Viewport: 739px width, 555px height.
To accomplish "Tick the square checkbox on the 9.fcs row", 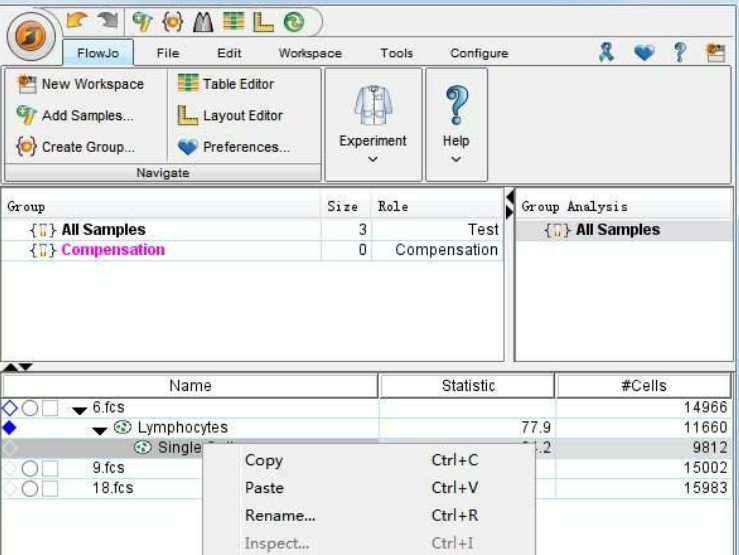I will coord(50,468).
